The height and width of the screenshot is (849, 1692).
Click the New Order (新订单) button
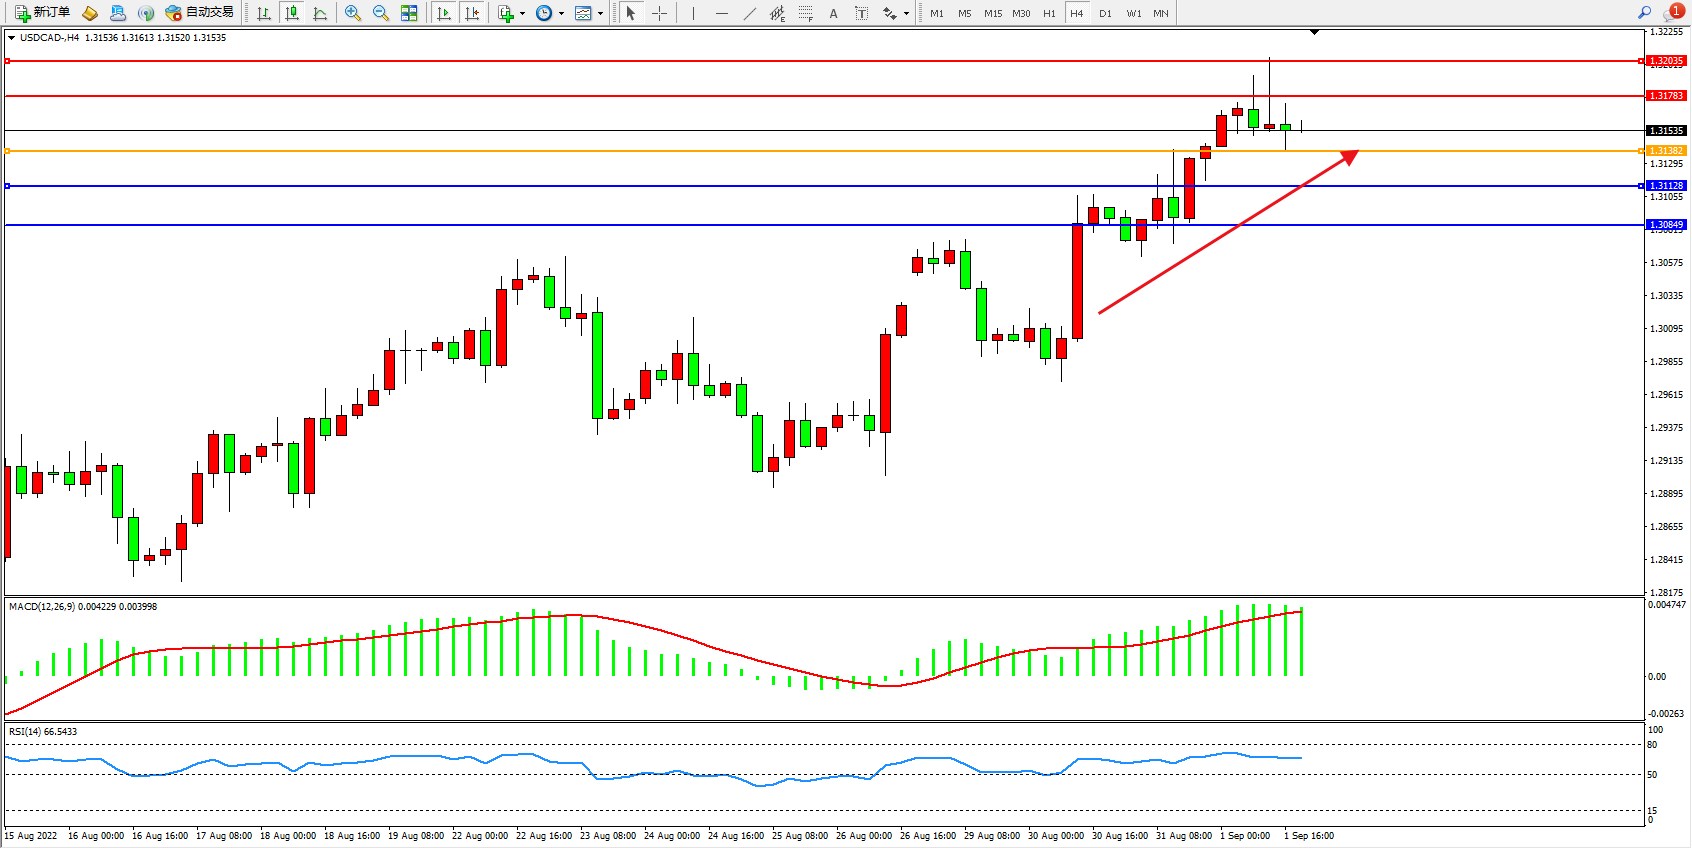pos(42,13)
